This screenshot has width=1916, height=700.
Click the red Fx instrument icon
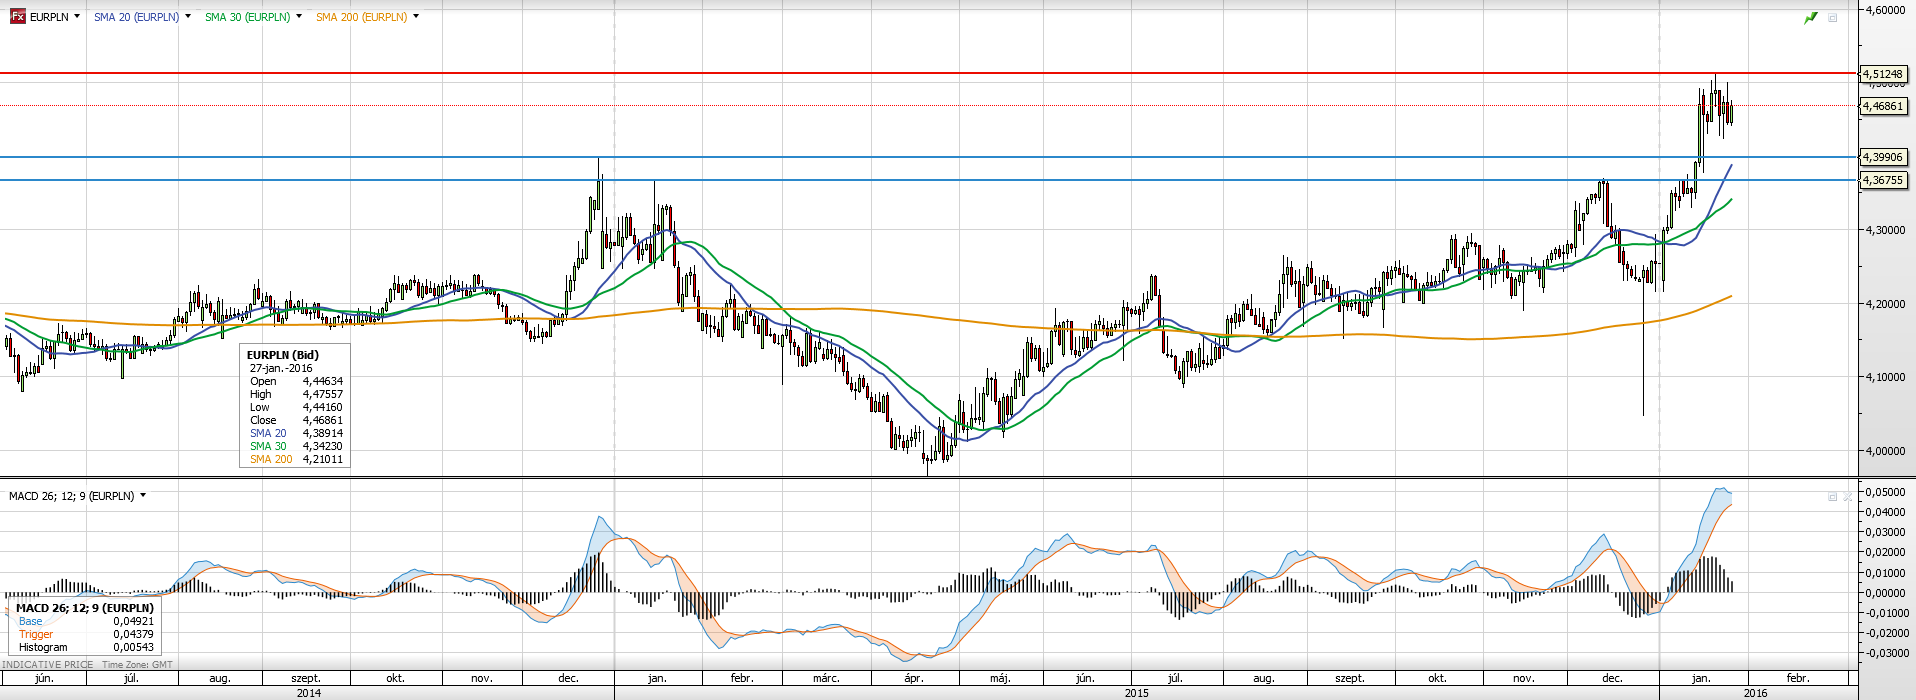17,17
